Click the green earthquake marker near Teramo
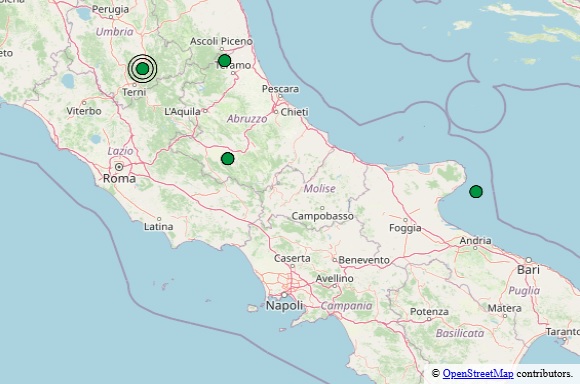This screenshot has height=384, width=580. point(225,60)
